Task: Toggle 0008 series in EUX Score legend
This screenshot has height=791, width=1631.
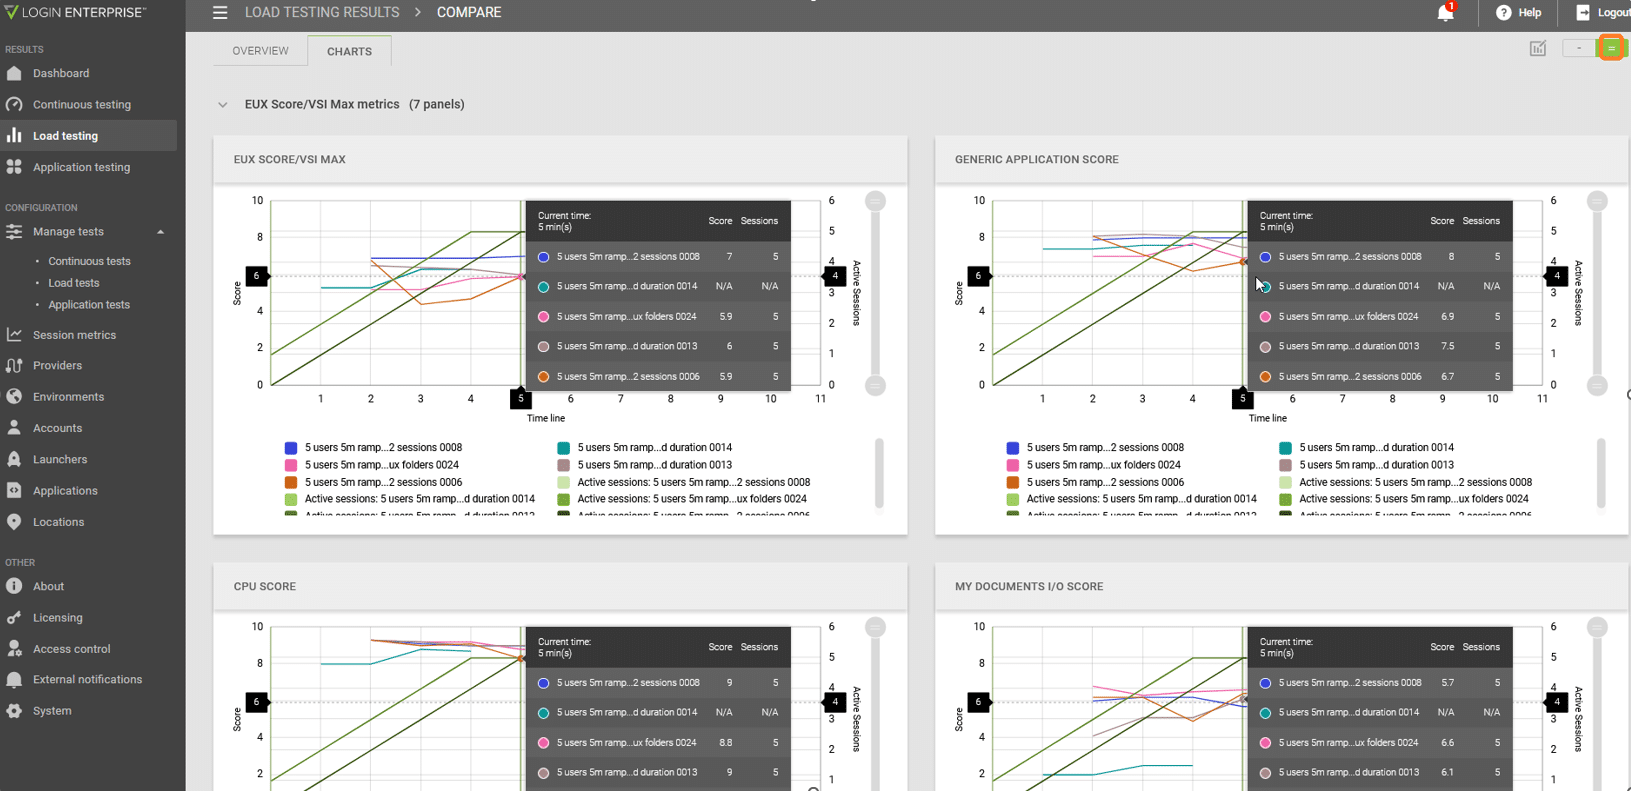Action: click(373, 448)
